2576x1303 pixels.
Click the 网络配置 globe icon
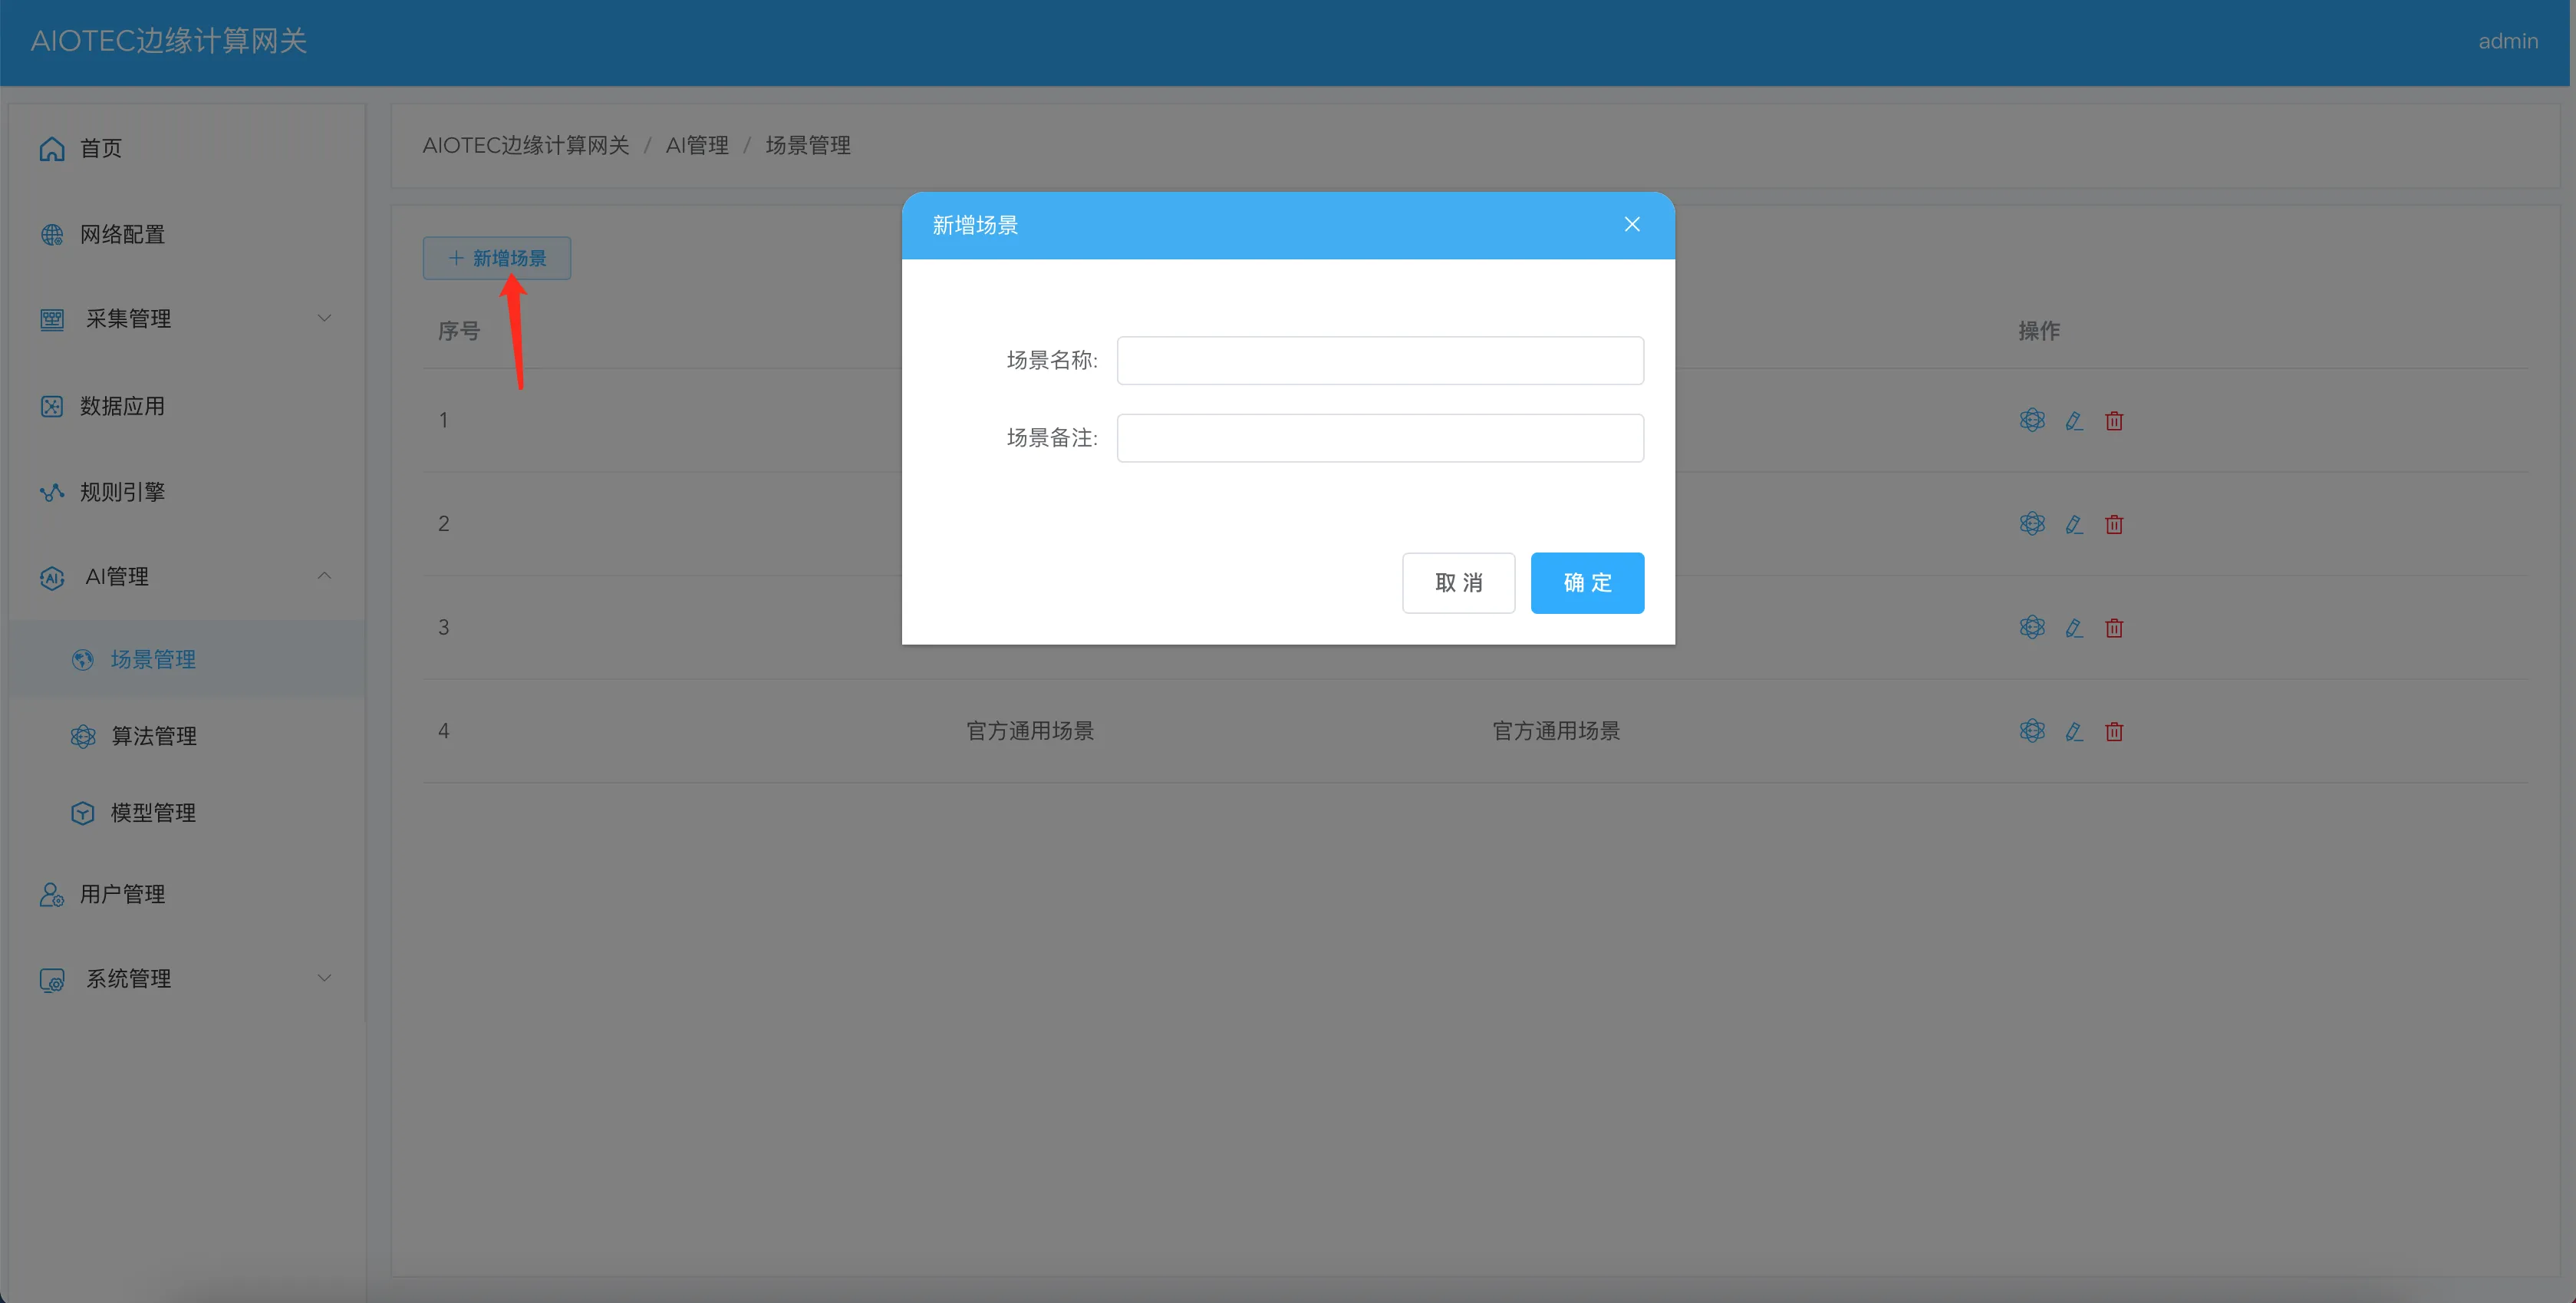(x=52, y=235)
